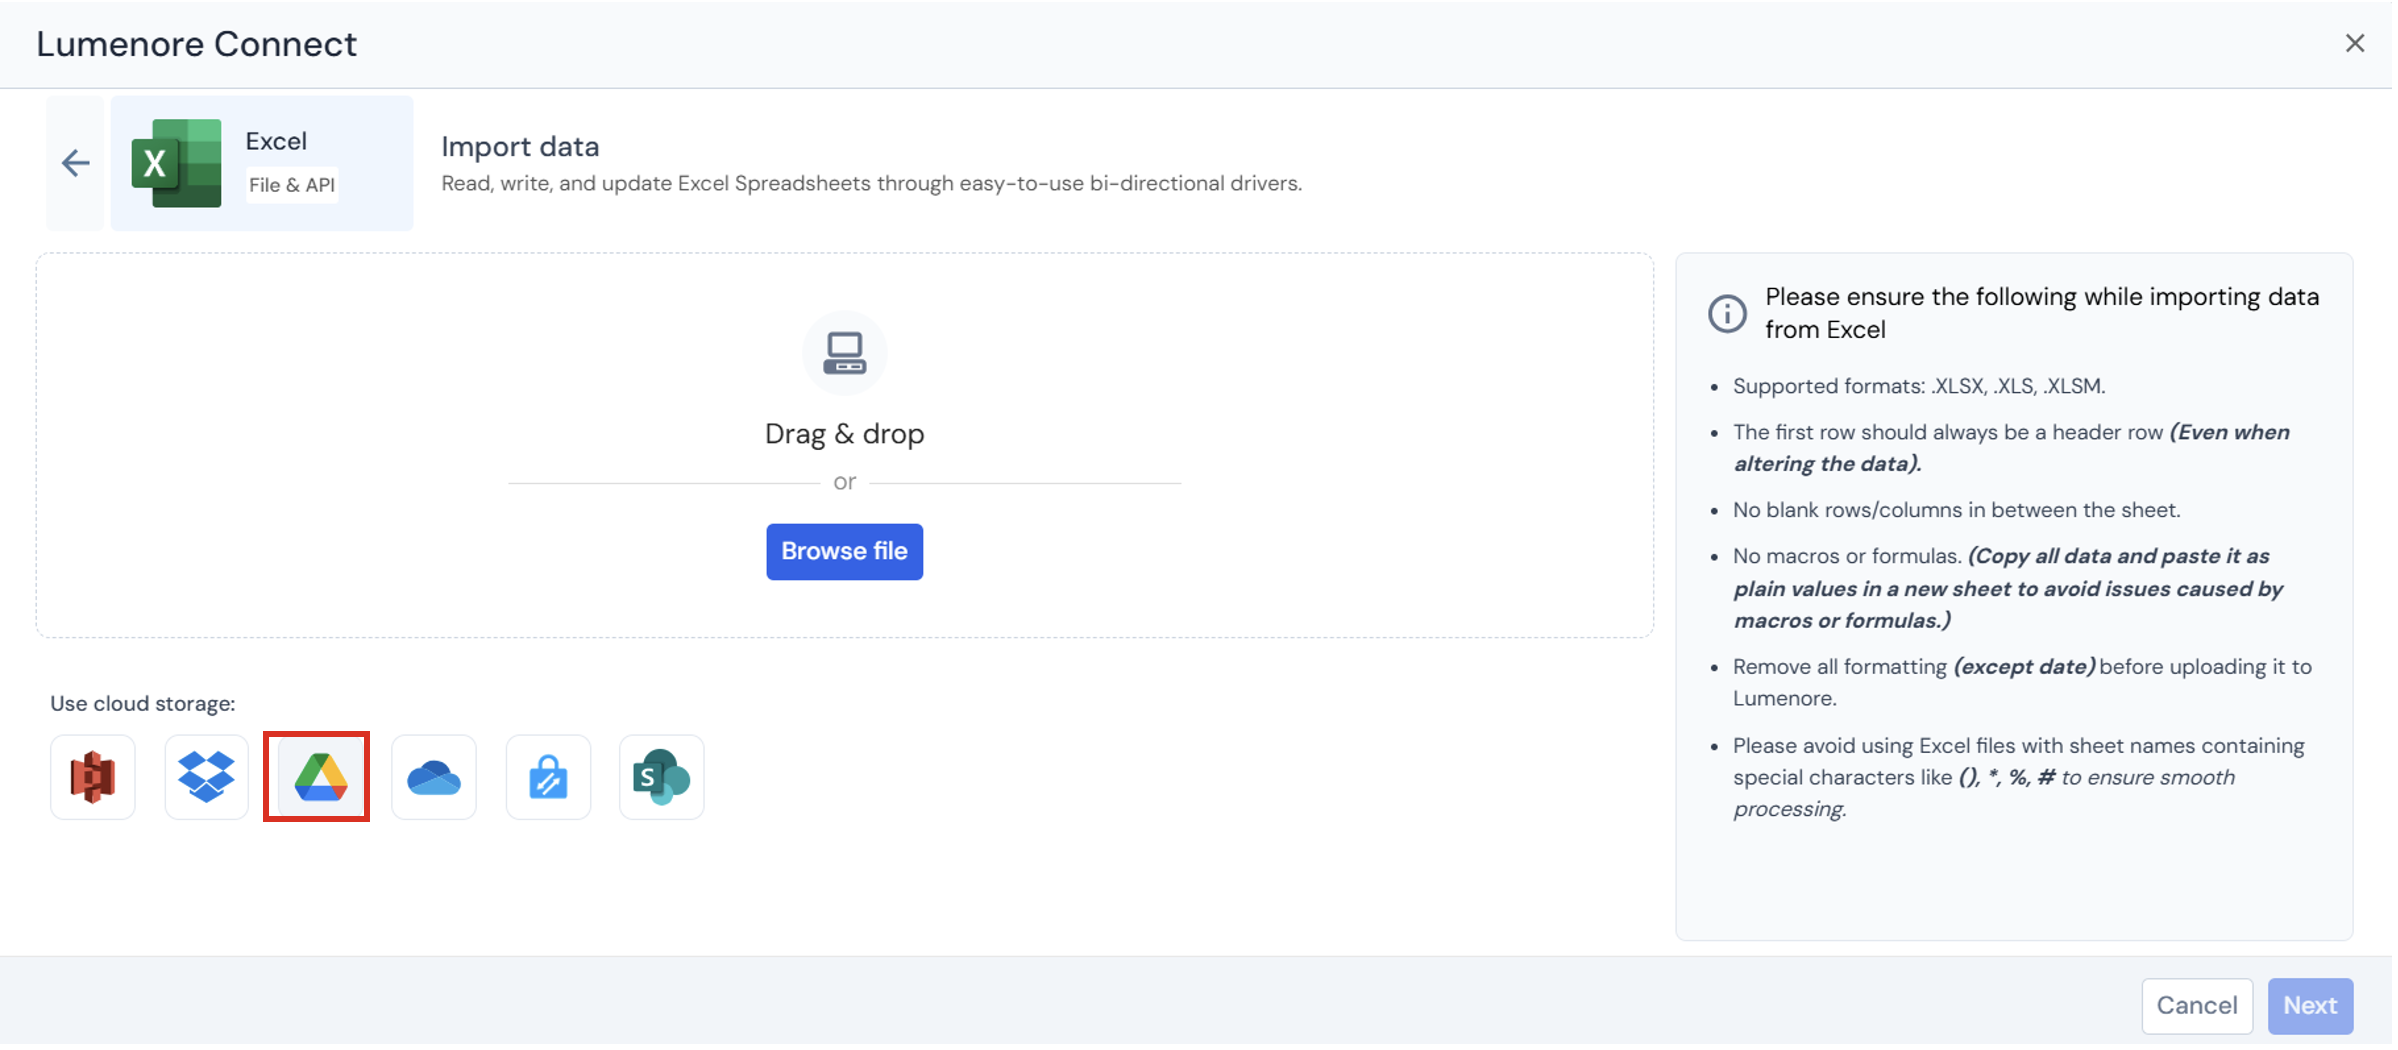2398x1050 pixels.
Task: Click the Import data heading
Action: click(520, 147)
